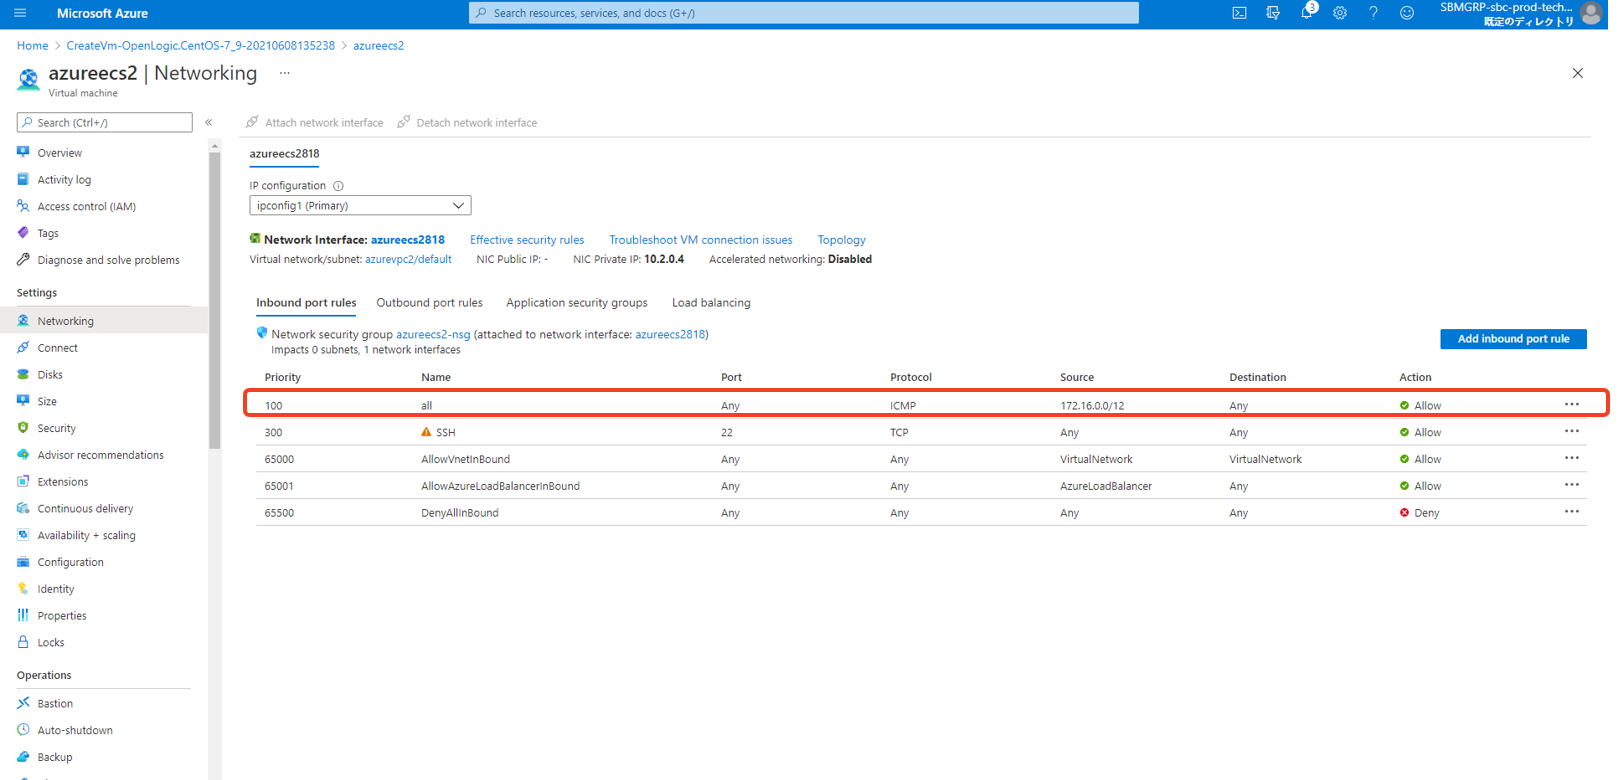Switch to Application security groups tab
Image resolution: width=1619 pixels, height=780 pixels.
point(576,302)
